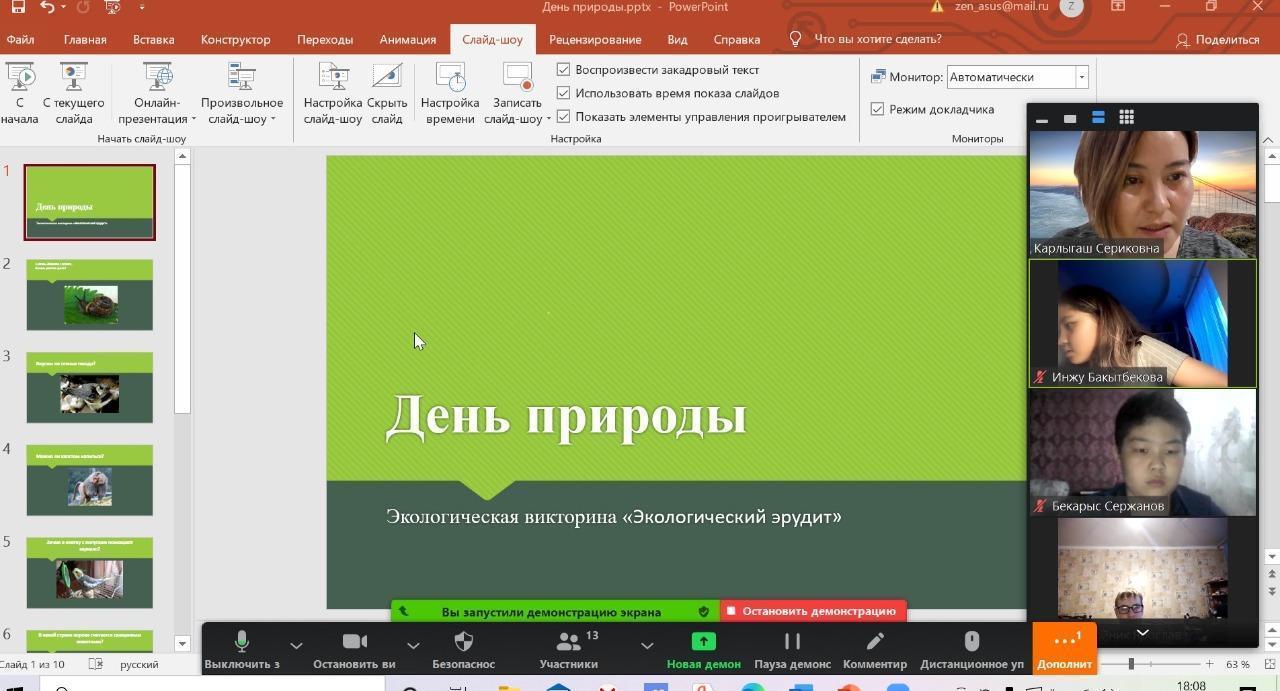Click the spell check icon in status bar
Screen dimensions: 1280x691
(96, 664)
